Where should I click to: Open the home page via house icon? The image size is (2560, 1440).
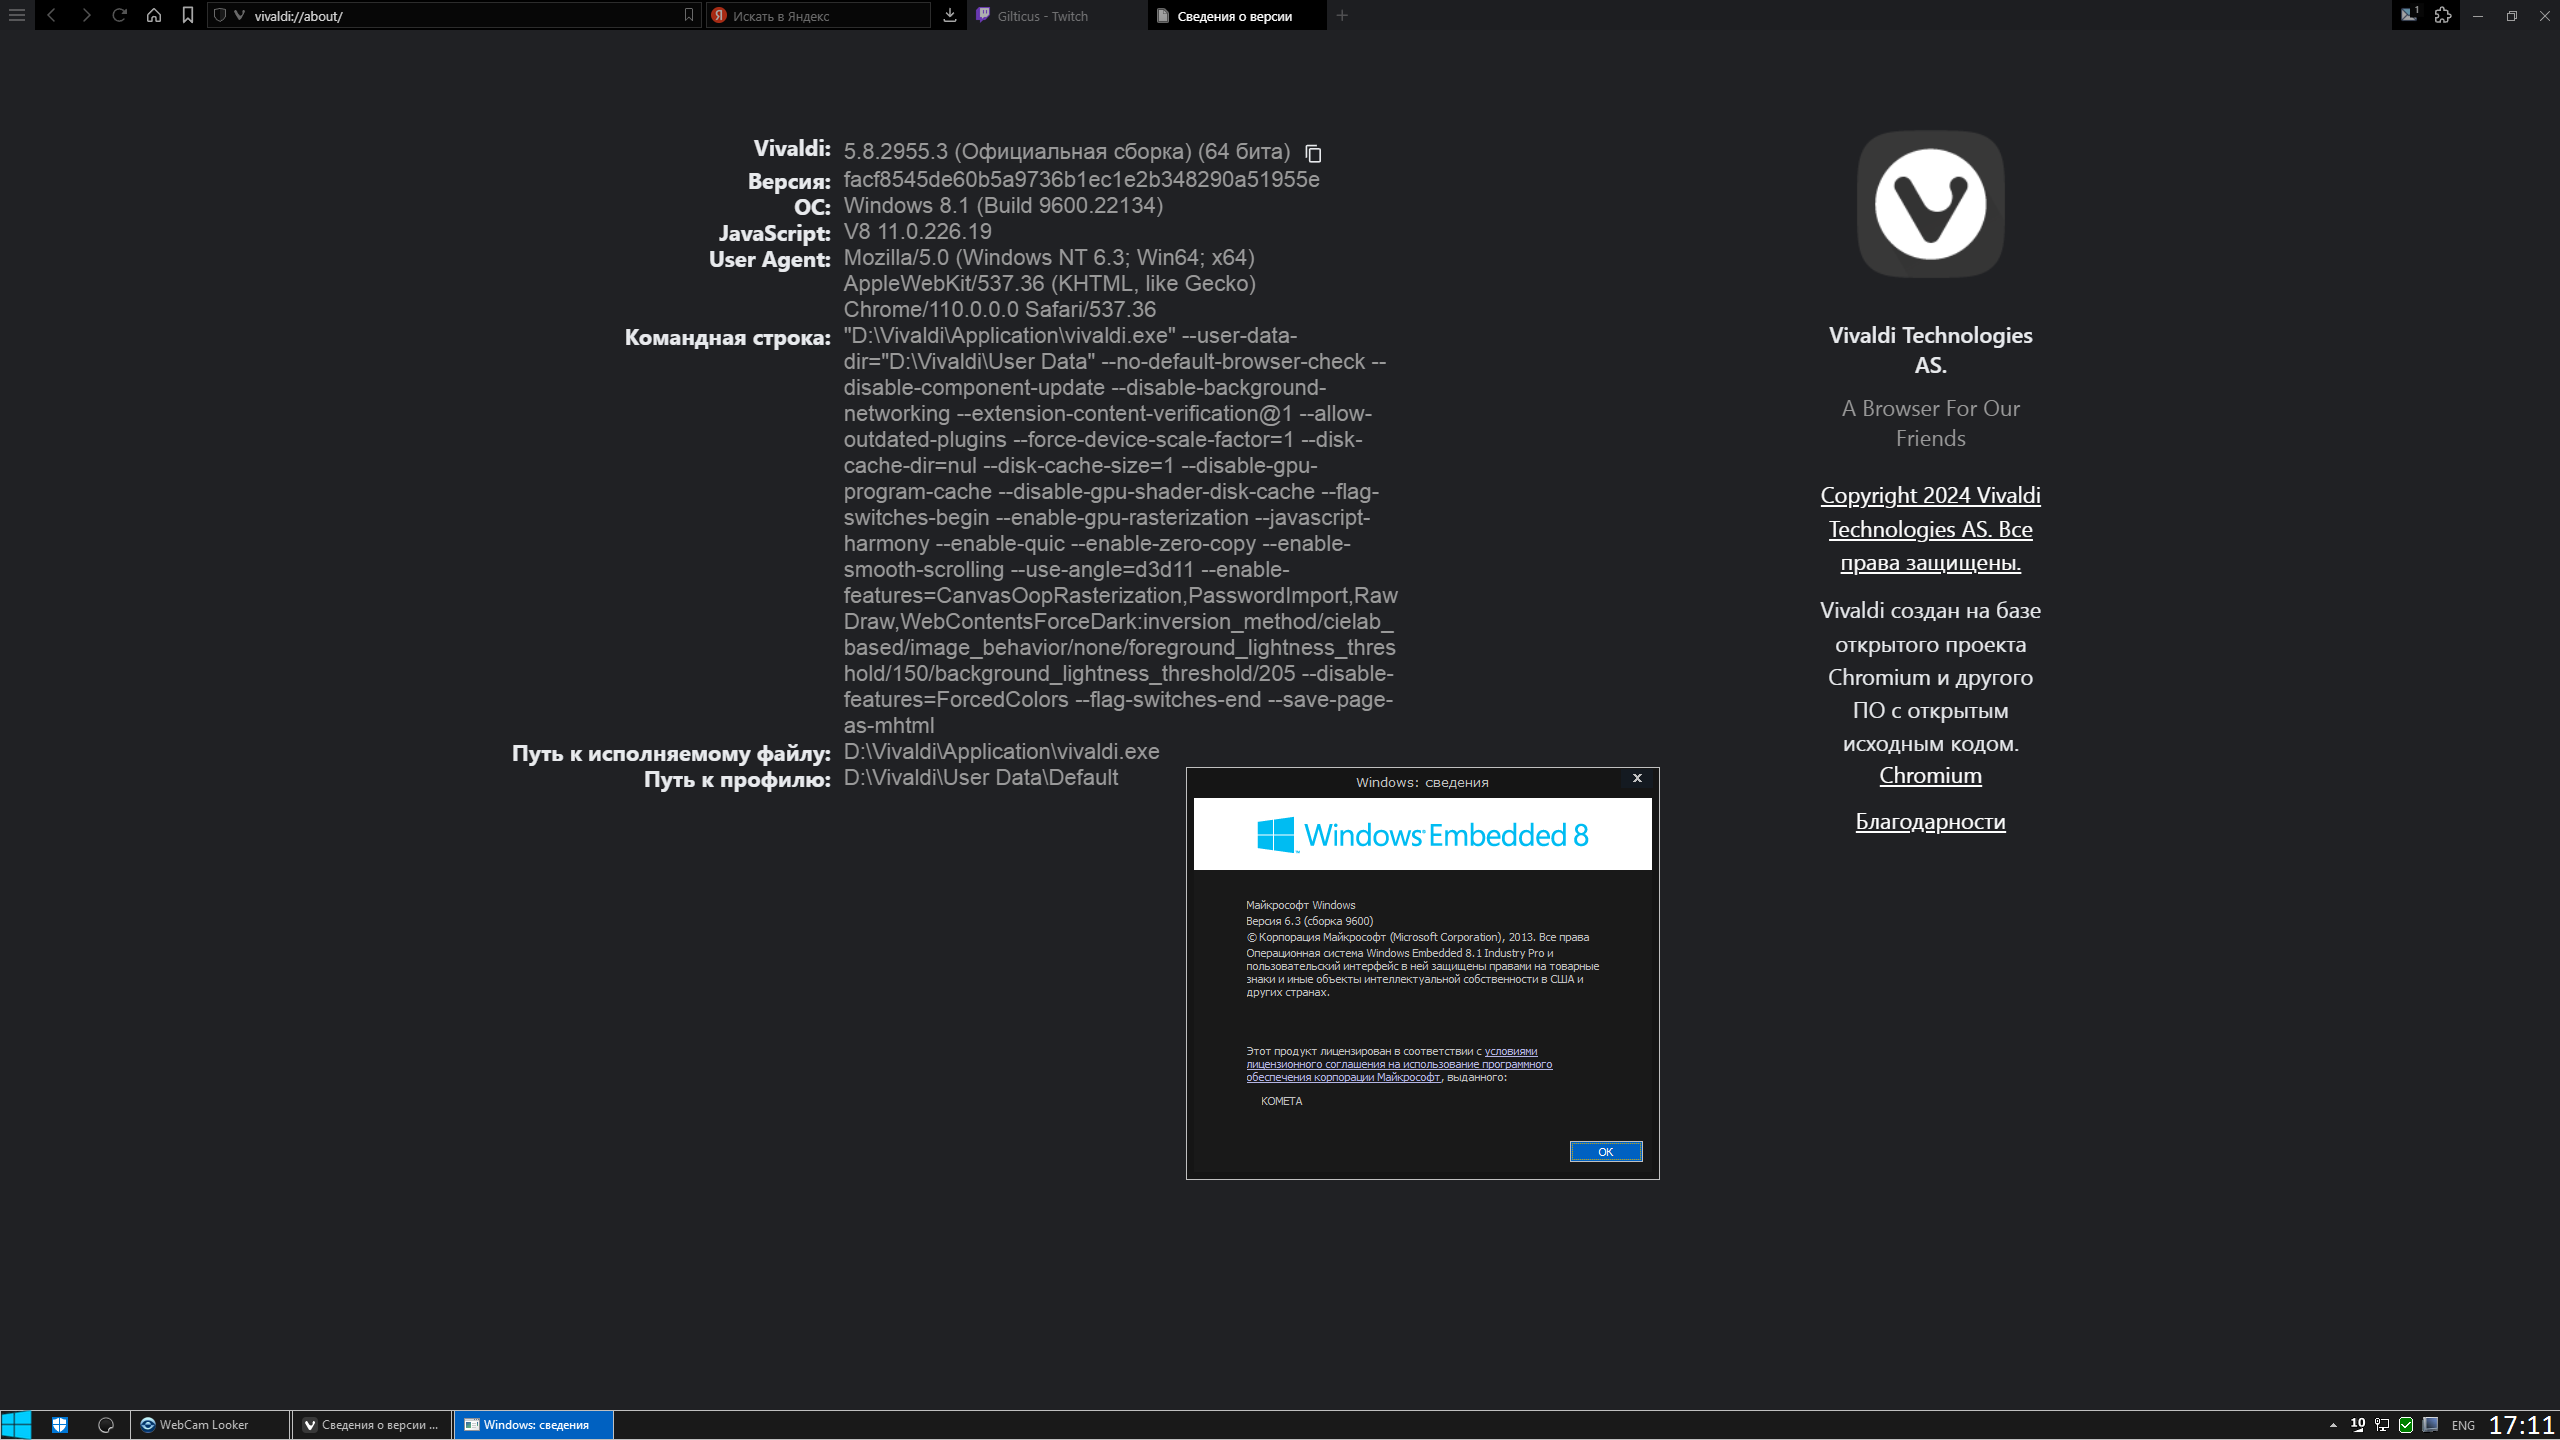coord(153,15)
